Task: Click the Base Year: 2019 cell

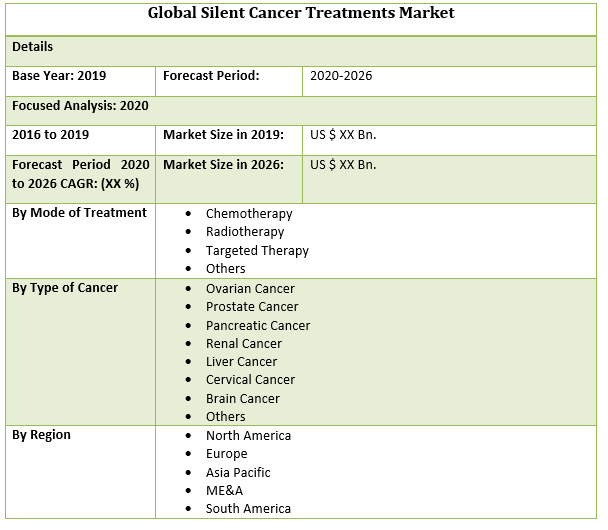Action: pos(59,76)
